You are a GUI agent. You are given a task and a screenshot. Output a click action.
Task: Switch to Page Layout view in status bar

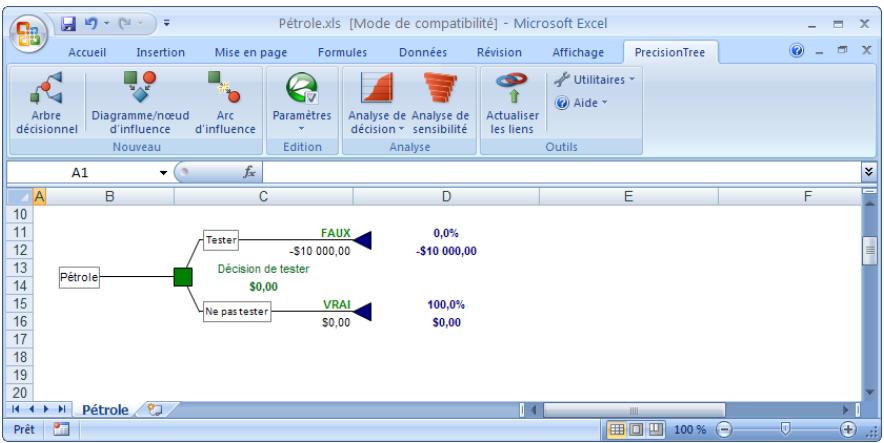point(637,429)
